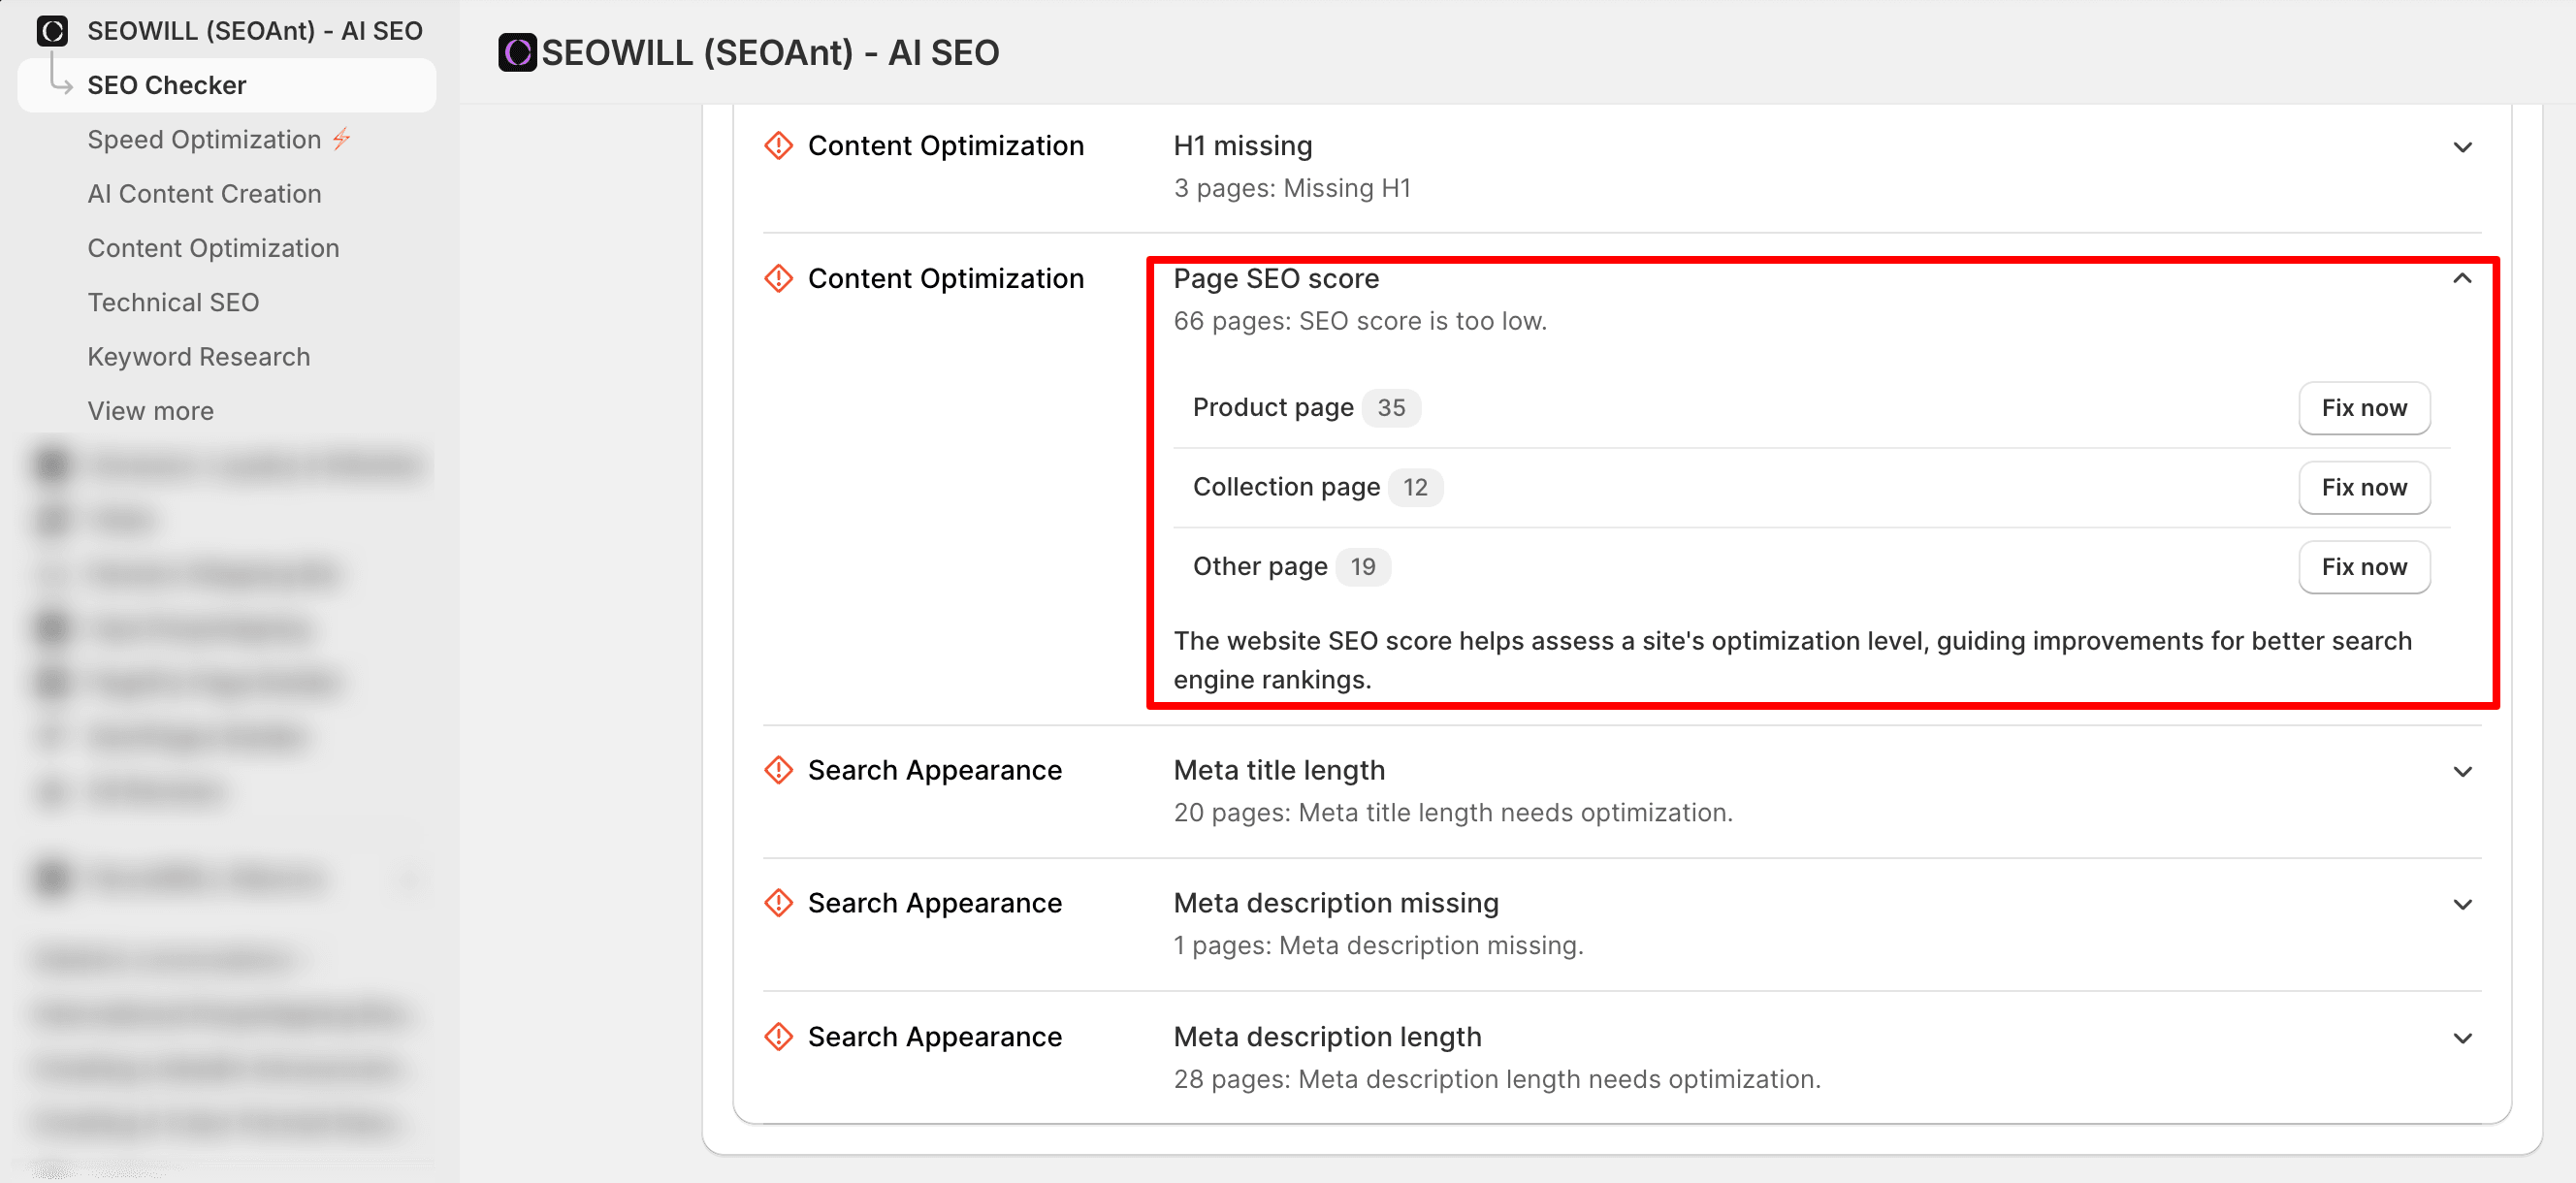Click the SEOWILL sidebar app icon
The width and height of the screenshot is (2576, 1183).
52,31
